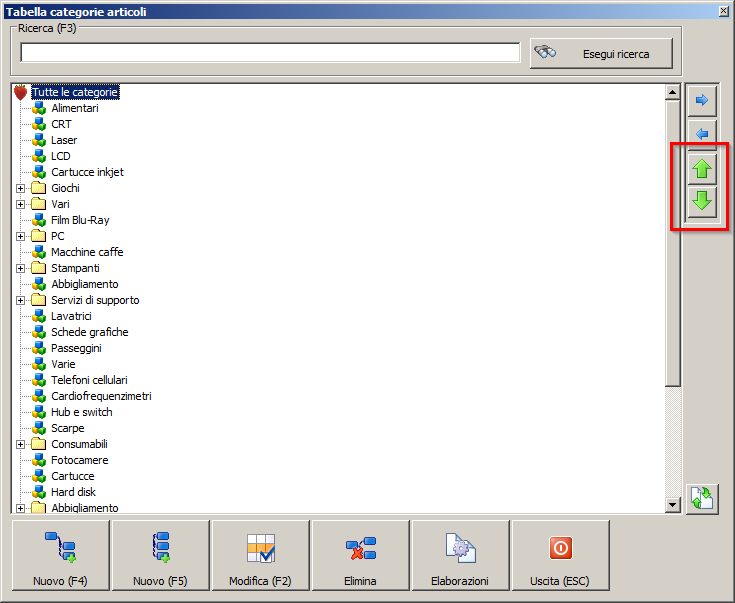The image size is (735, 603).
Task: Click Esegui ricerca binoculars button
Action: tap(601, 53)
